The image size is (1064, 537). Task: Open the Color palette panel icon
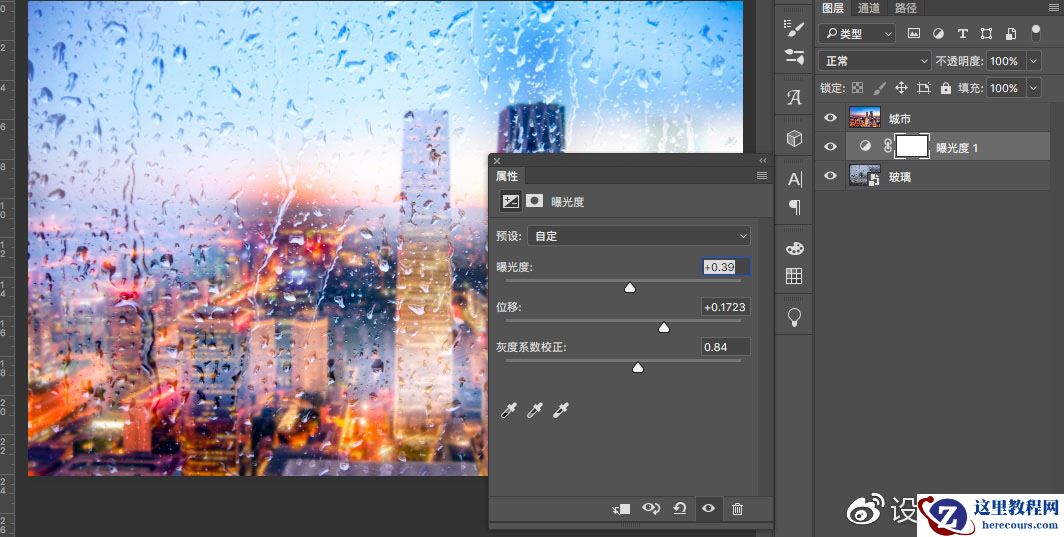point(794,248)
